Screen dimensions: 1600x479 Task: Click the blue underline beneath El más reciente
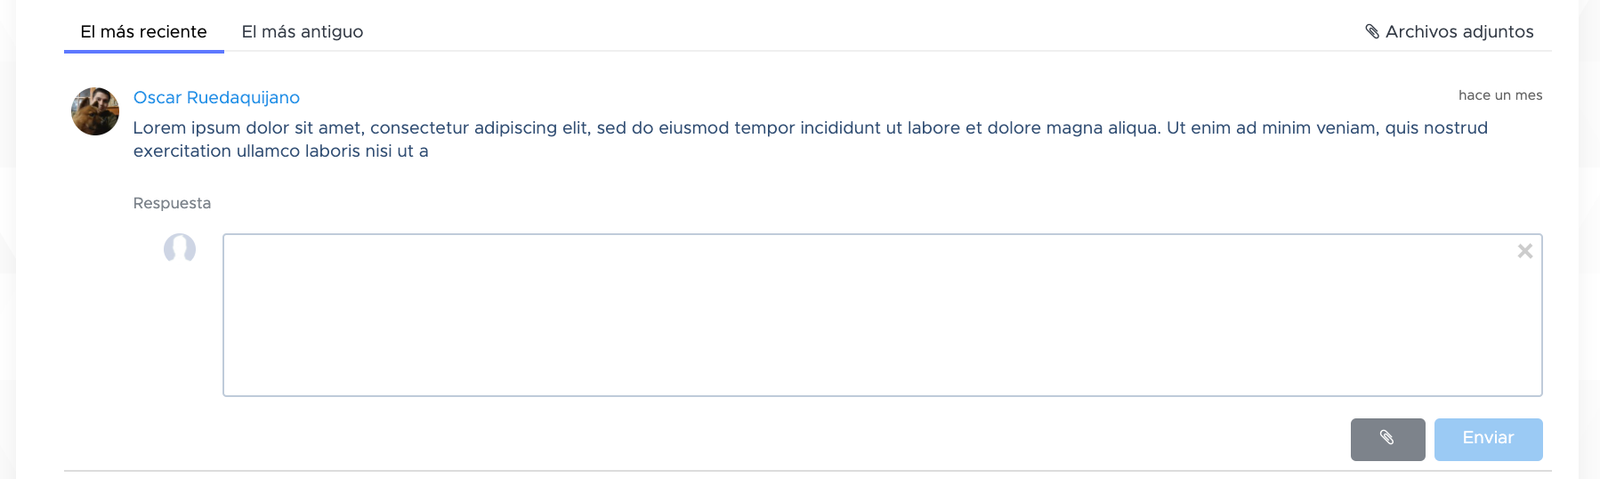144,51
